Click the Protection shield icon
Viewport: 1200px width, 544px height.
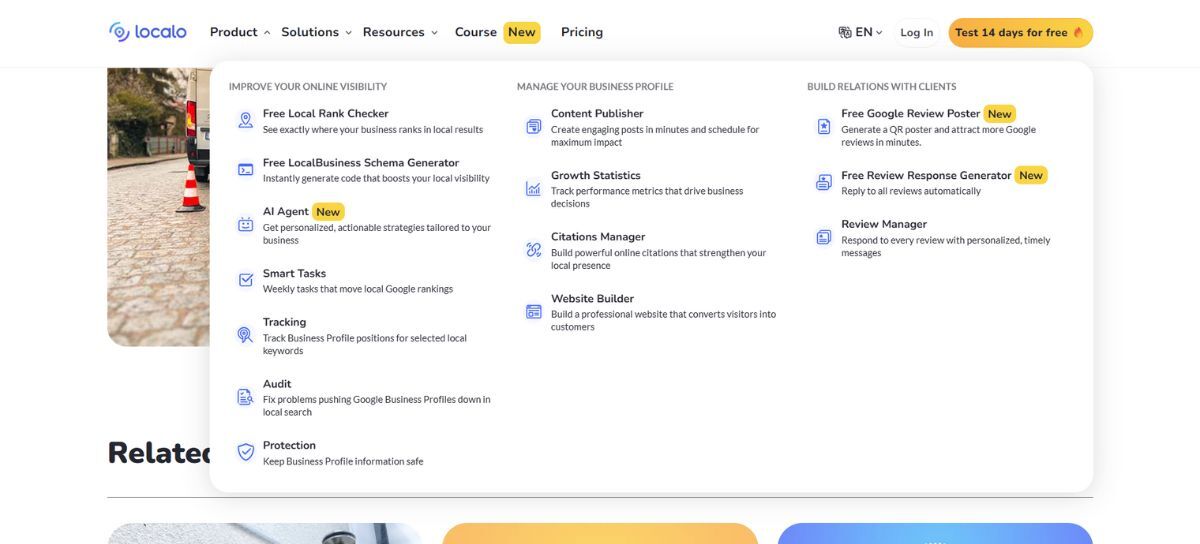pyautogui.click(x=245, y=452)
